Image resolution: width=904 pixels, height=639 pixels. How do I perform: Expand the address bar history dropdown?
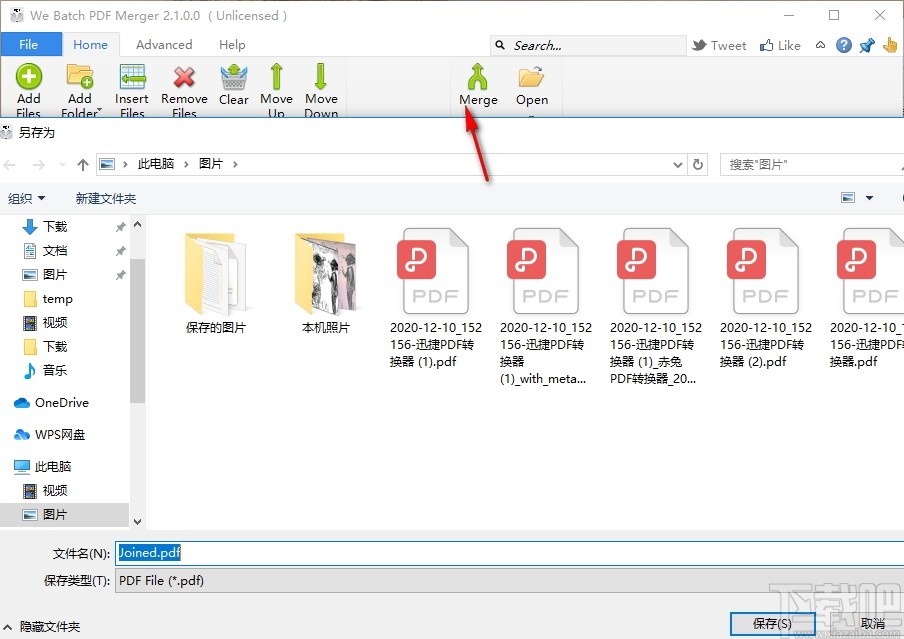click(x=676, y=163)
